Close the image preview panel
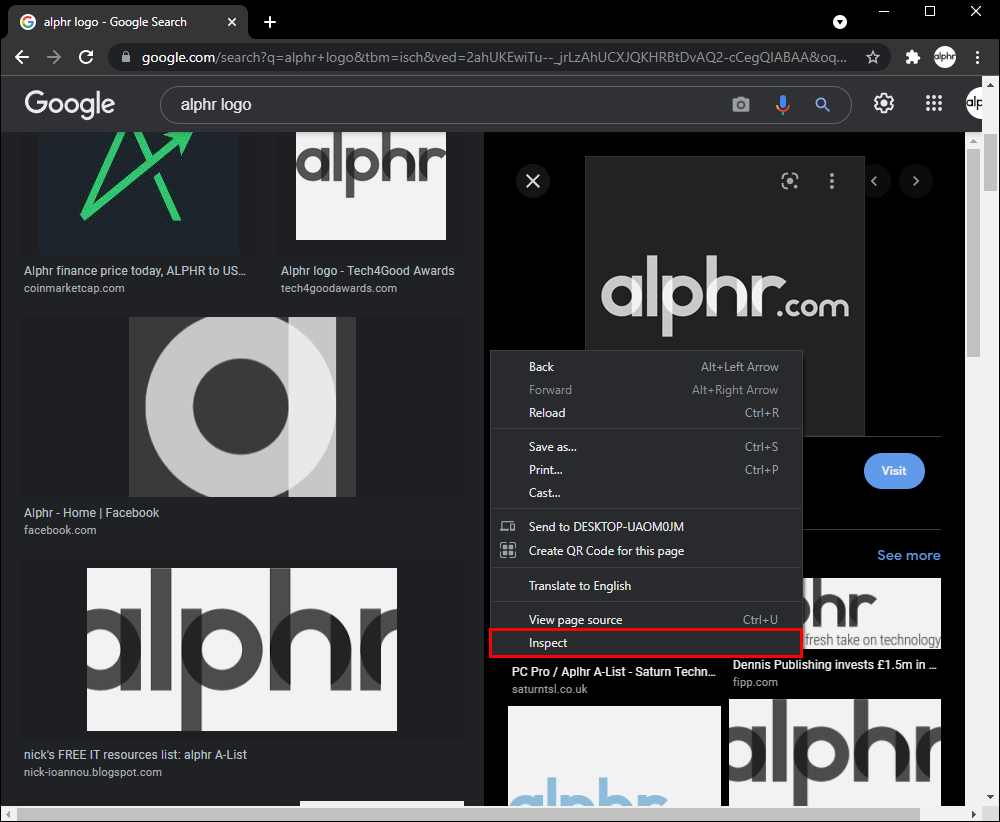1000x822 pixels. [x=533, y=181]
